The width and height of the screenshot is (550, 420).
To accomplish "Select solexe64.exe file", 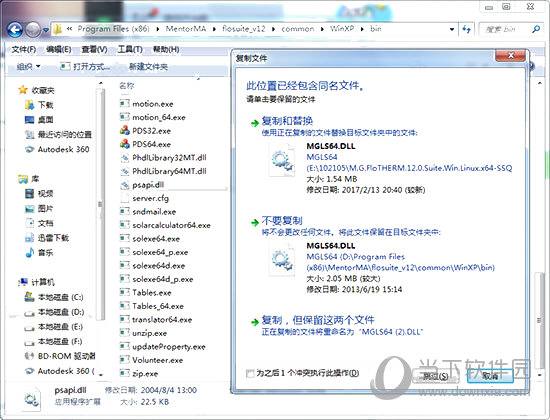I will tap(150, 239).
